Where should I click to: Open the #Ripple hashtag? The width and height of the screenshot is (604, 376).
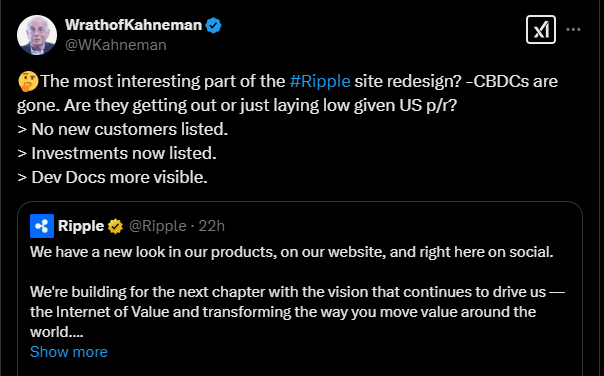pyautogui.click(x=320, y=81)
